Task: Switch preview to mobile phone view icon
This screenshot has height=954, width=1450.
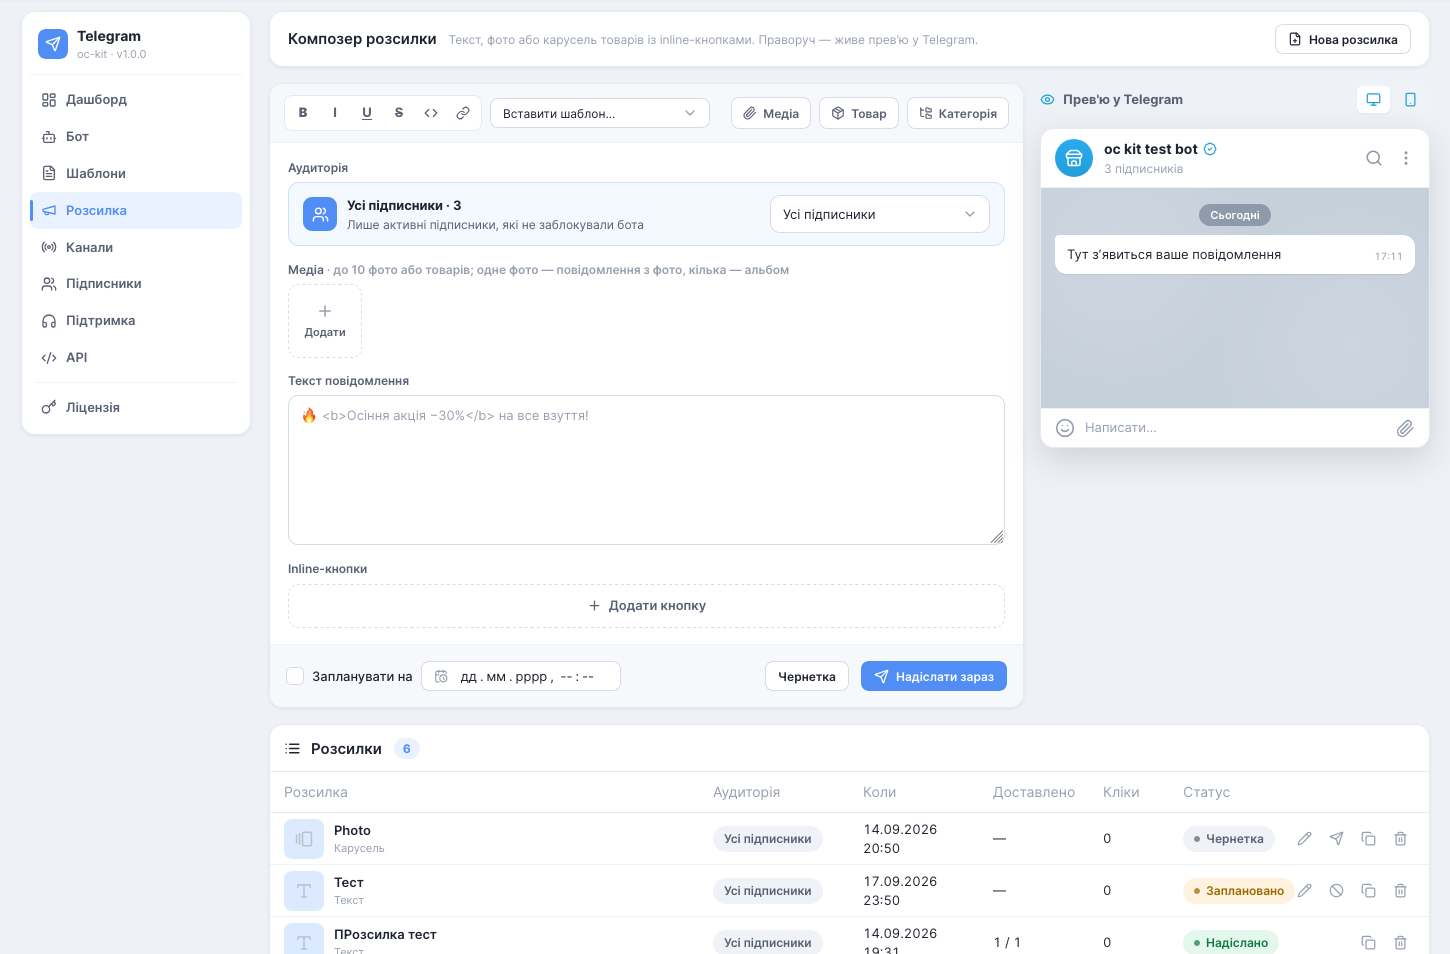Action: (1410, 99)
